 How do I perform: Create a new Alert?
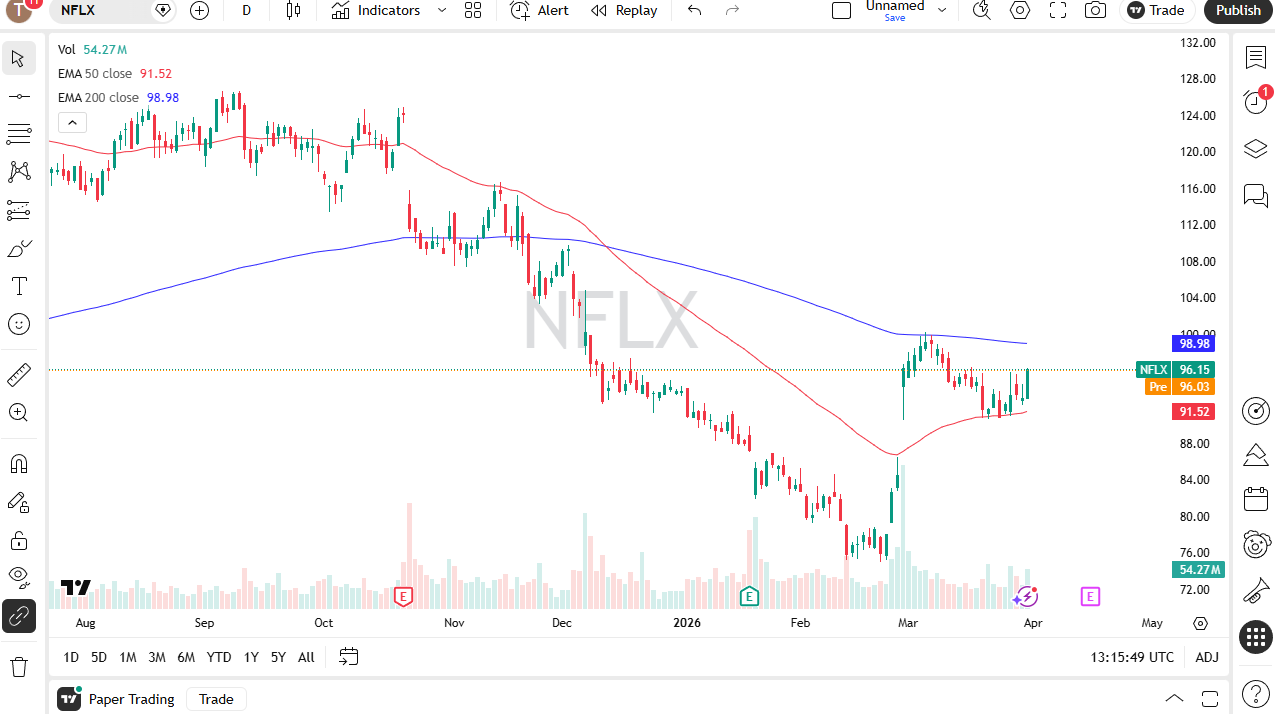539,11
